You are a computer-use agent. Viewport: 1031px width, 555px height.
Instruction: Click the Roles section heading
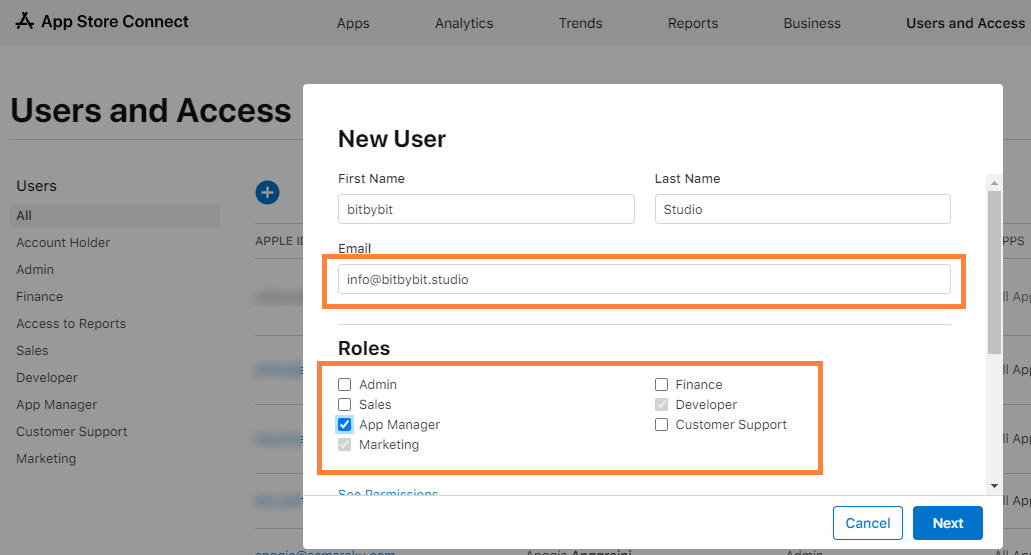click(x=364, y=348)
